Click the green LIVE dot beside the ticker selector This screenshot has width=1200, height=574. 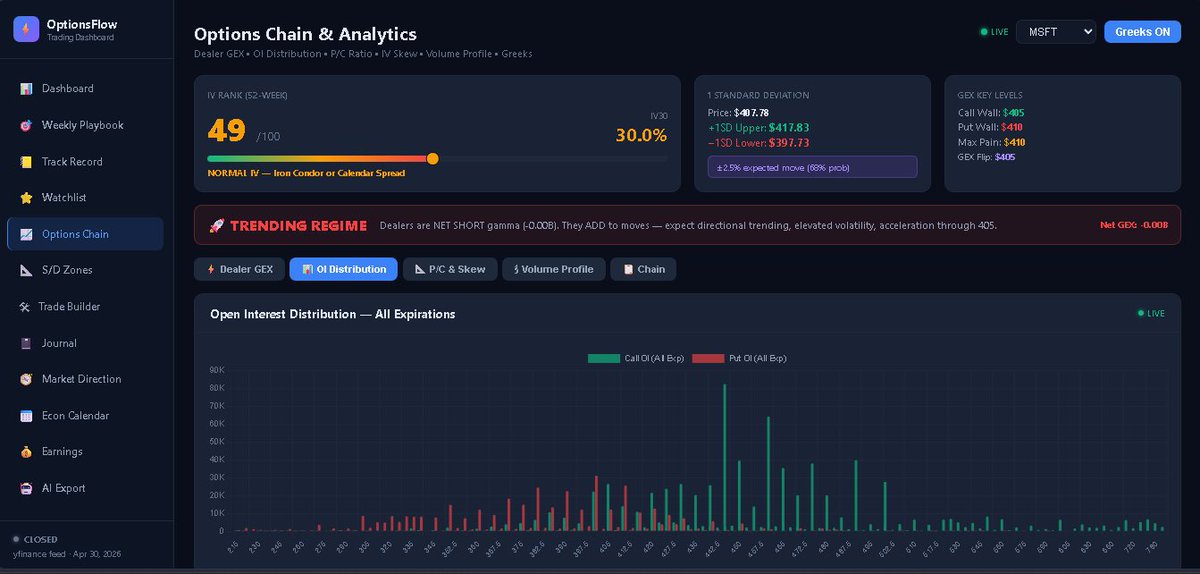[984, 32]
